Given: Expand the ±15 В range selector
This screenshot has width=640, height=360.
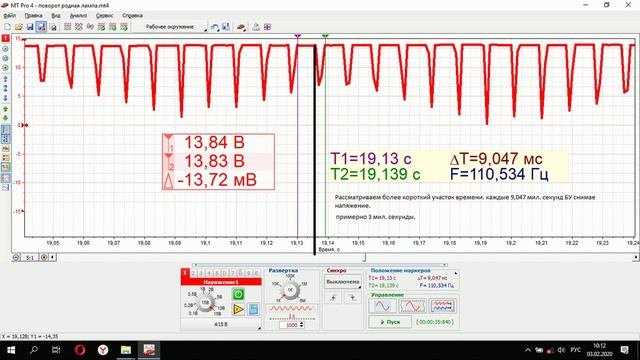Looking at the screenshot, I should (x=221, y=324).
